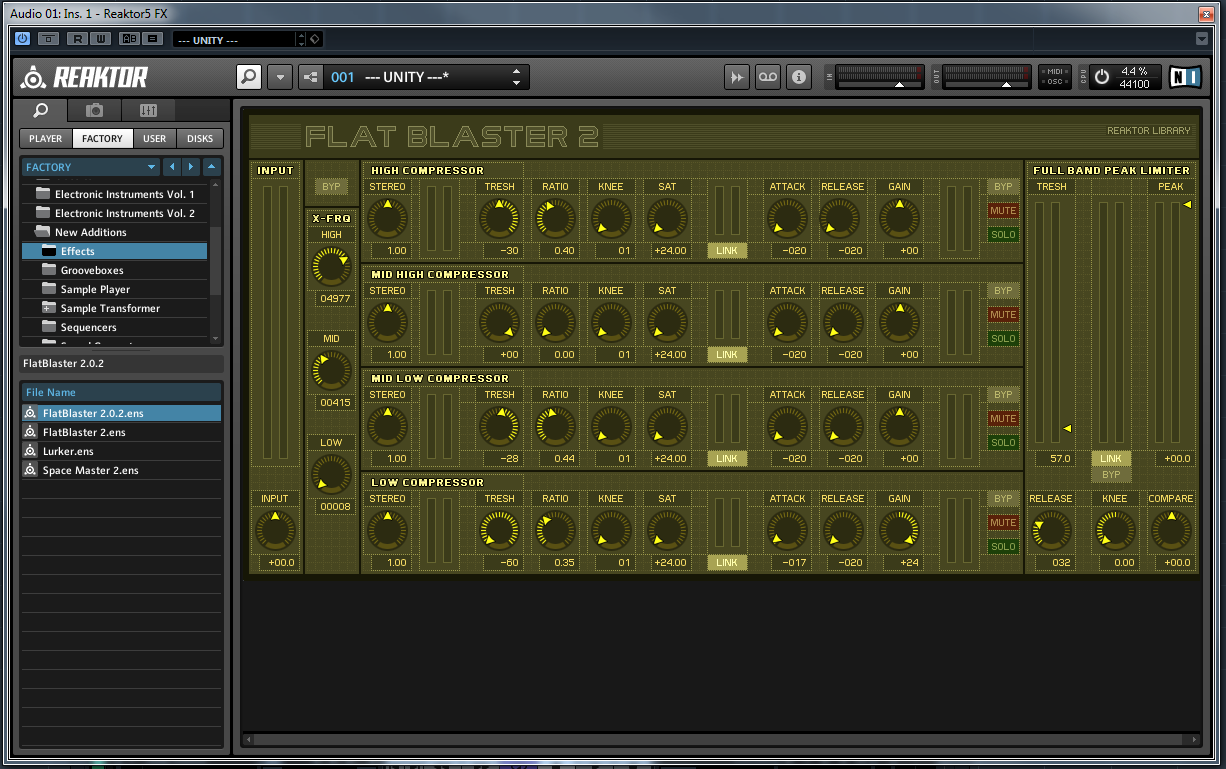Open the Sample Player folder
This screenshot has height=769, width=1226.
(115, 289)
